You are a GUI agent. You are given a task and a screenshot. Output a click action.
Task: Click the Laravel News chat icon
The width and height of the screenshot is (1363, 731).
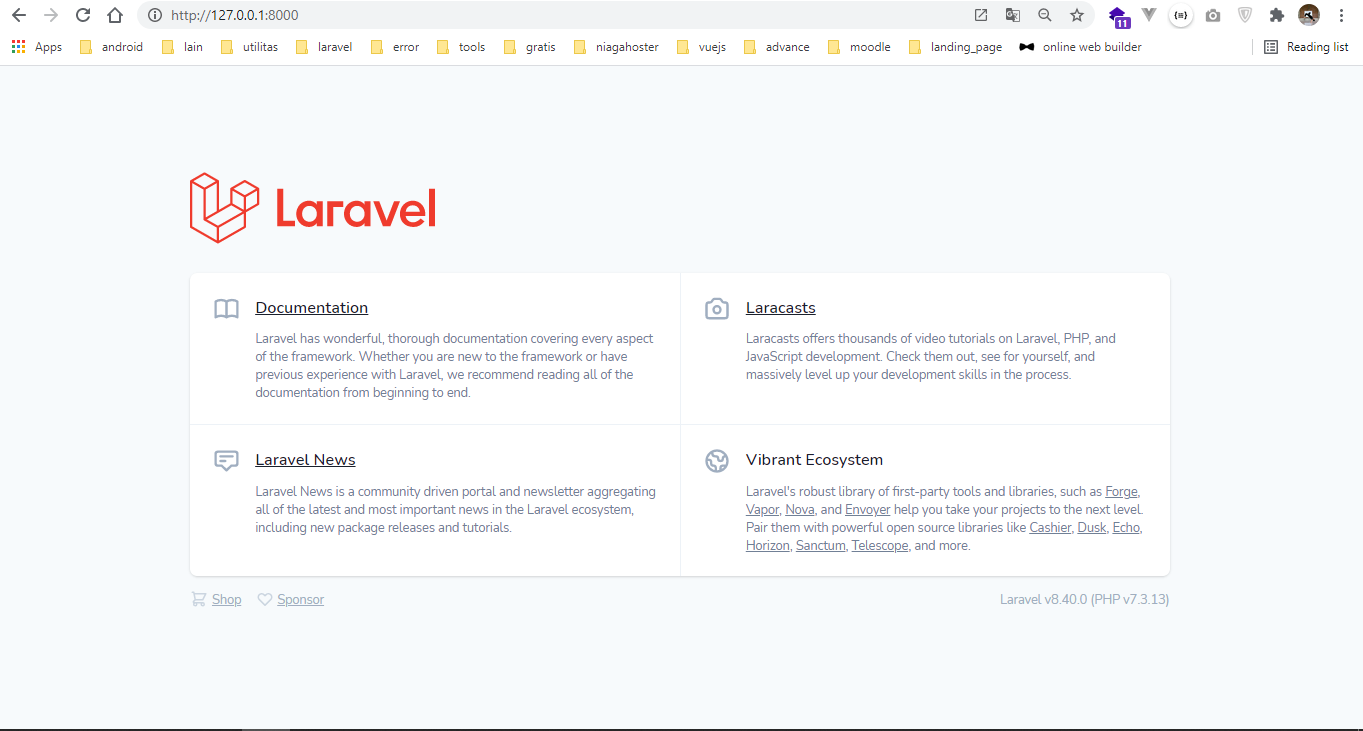pyautogui.click(x=227, y=461)
